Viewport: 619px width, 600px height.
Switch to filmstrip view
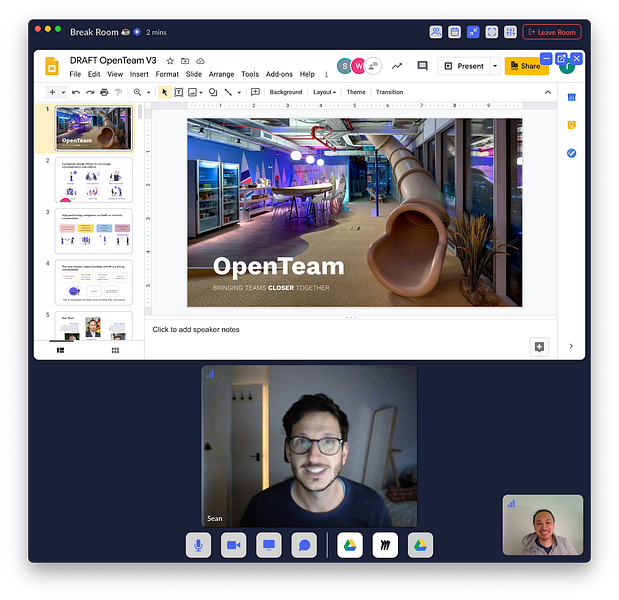[60, 350]
